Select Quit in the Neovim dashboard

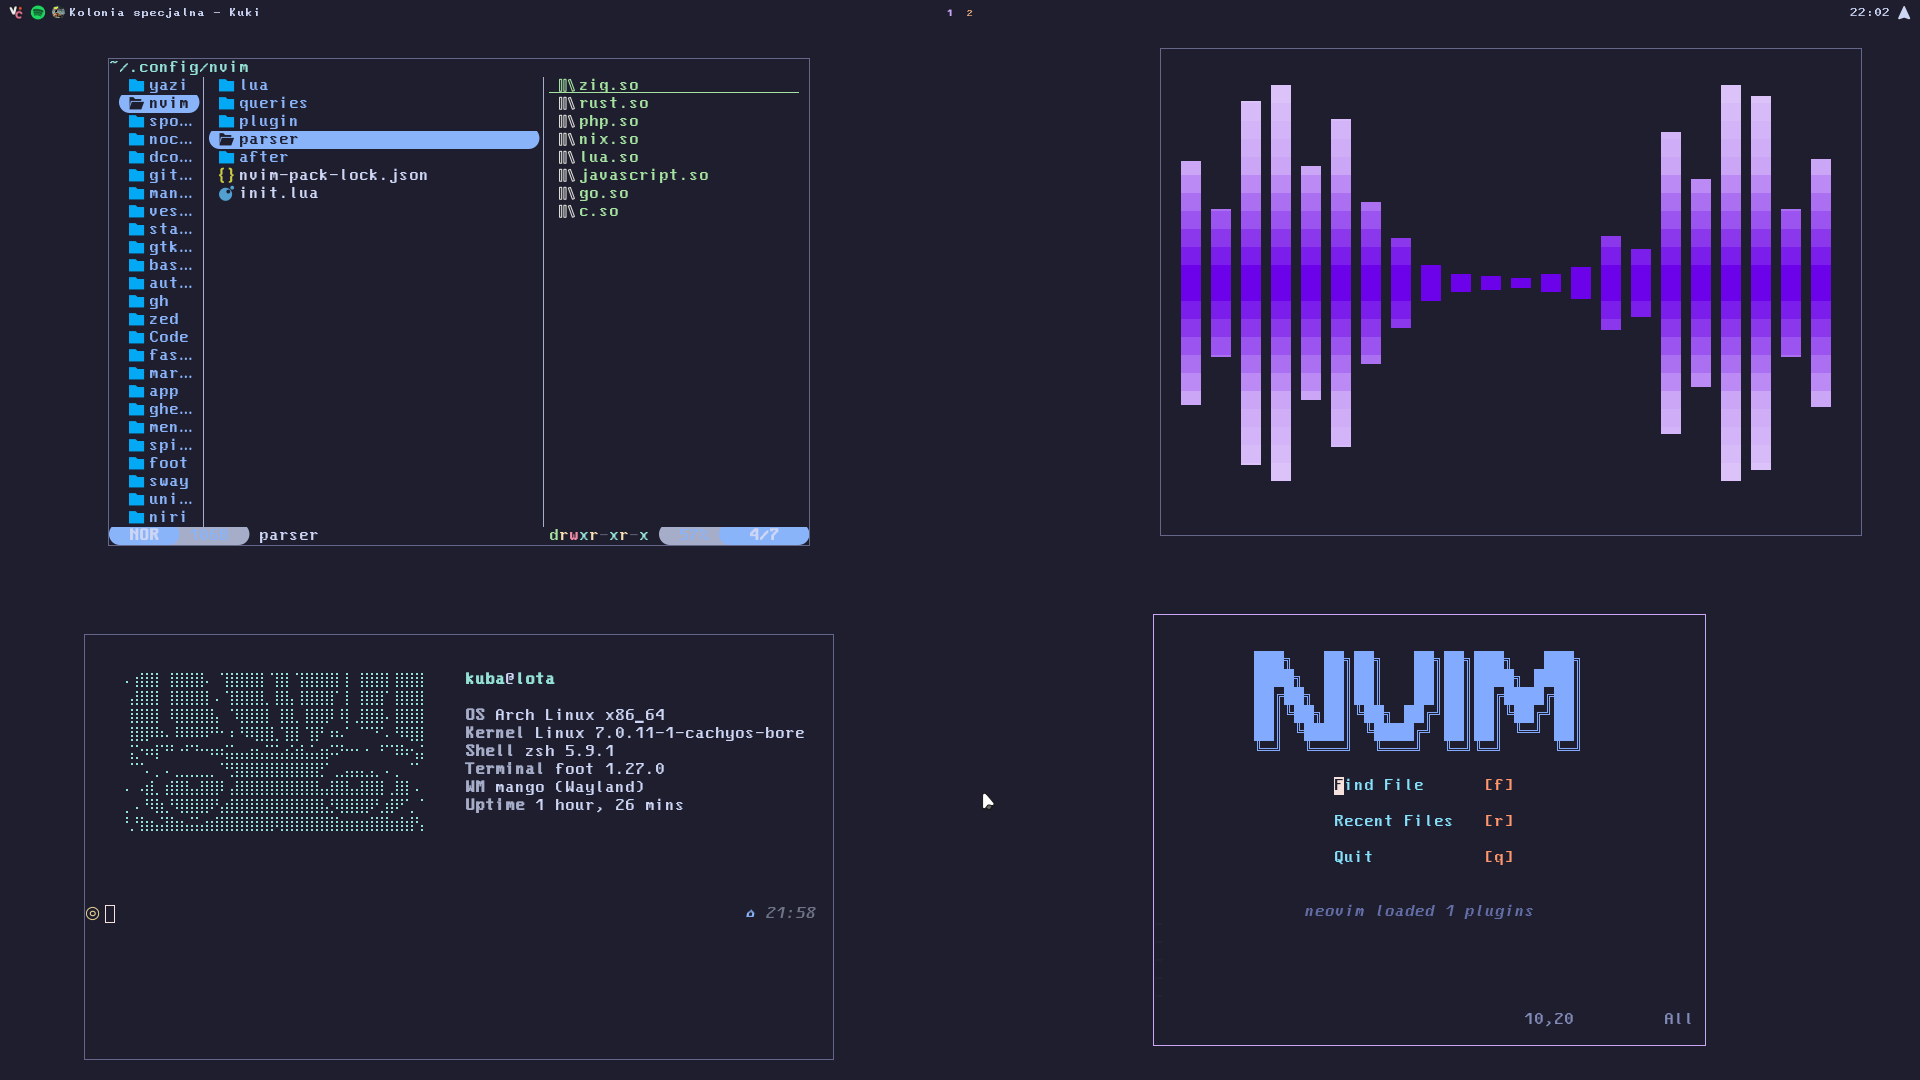pos(1353,857)
